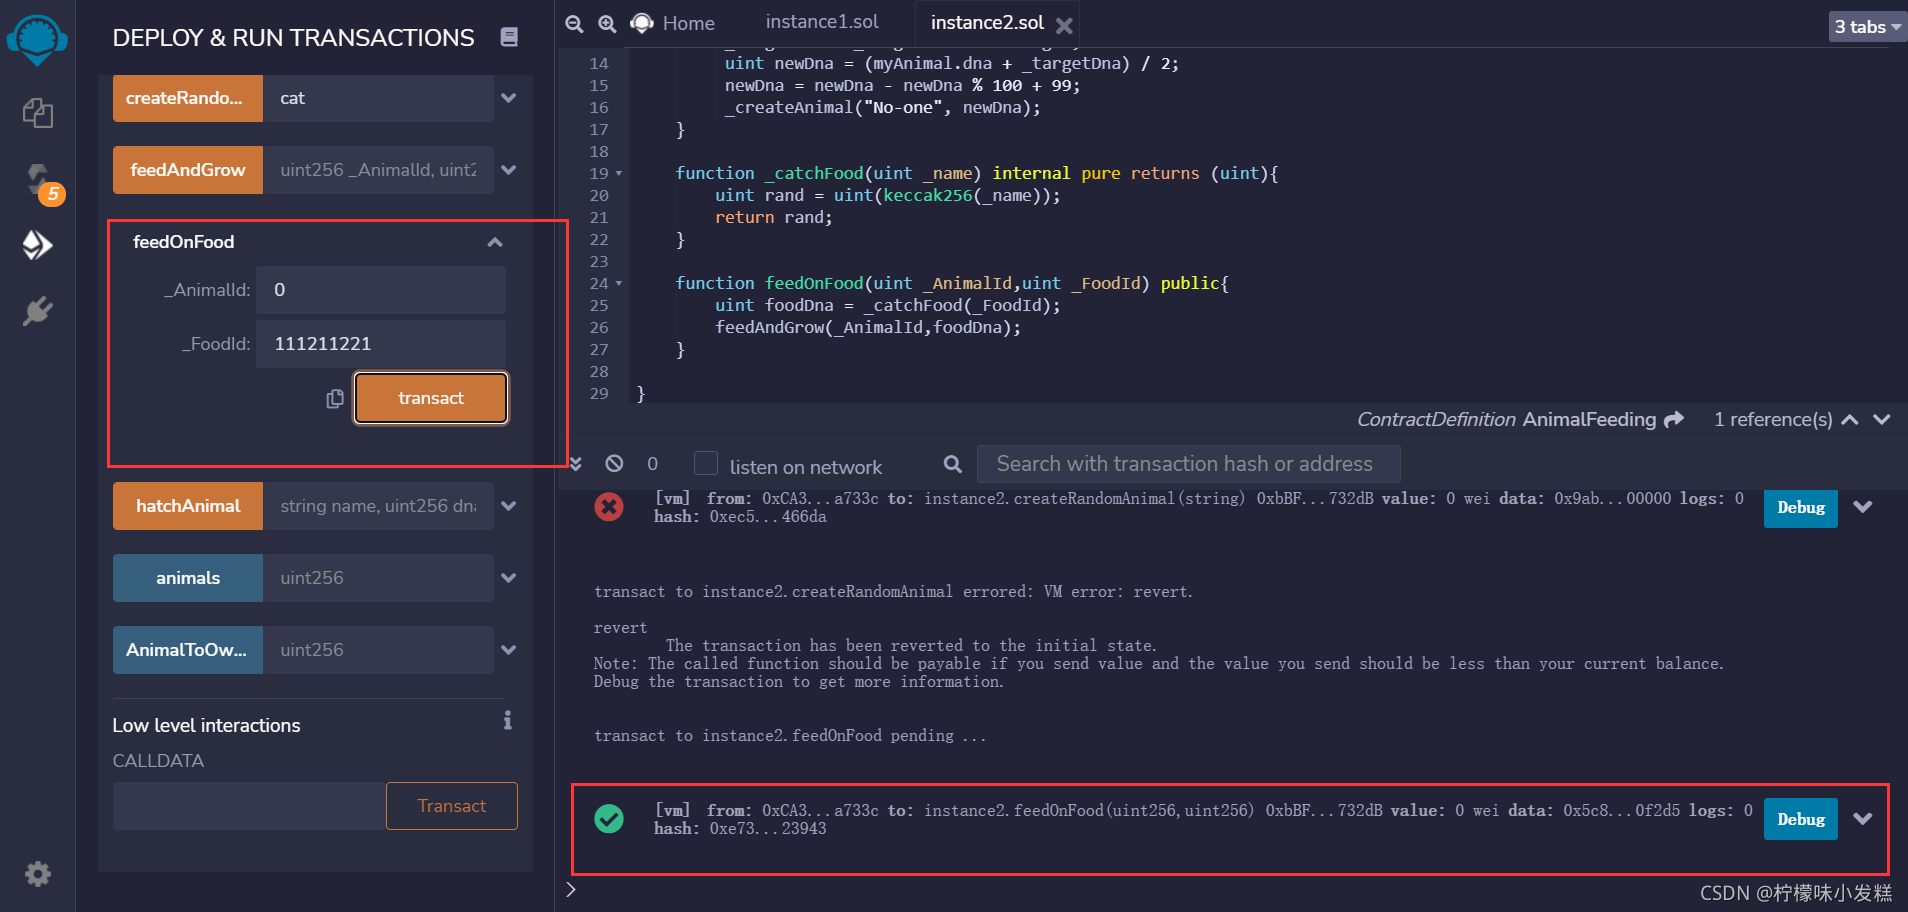
Task: Switch to the Home tab
Action: 673,23
